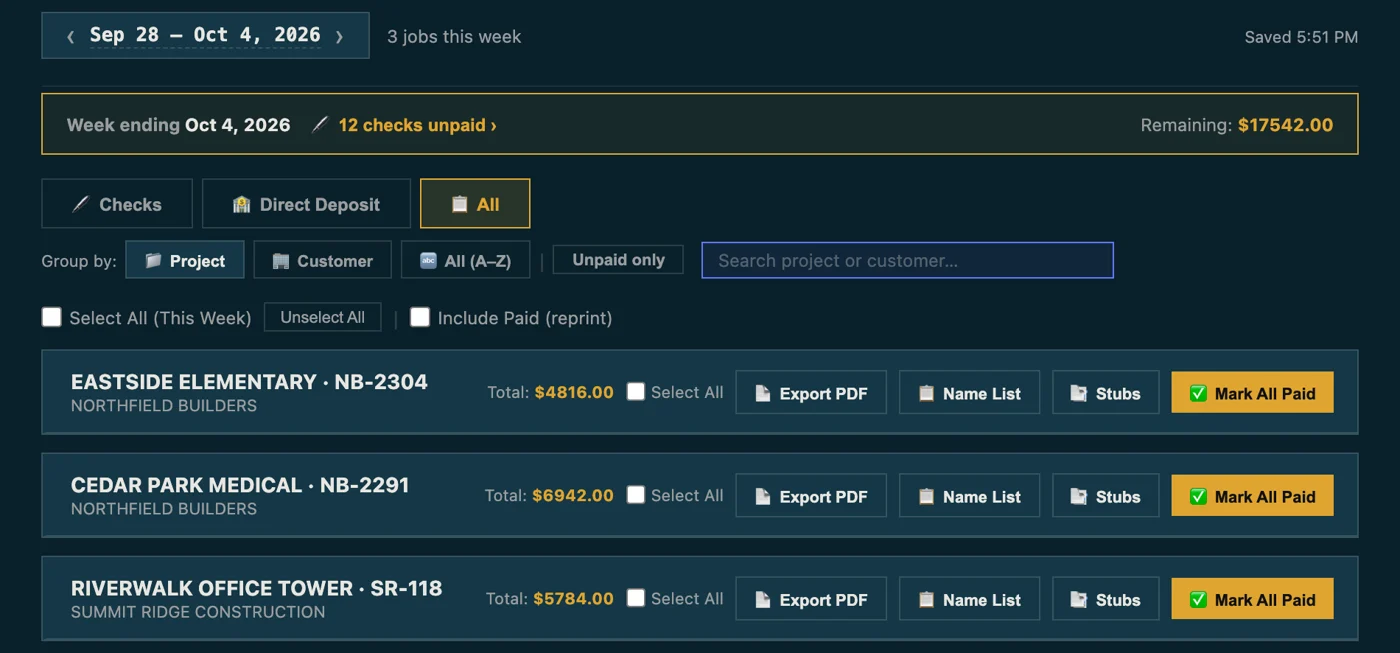Print Stubs for Riverwalk Office Tower
This screenshot has height=653, width=1400.
click(x=1105, y=598)
